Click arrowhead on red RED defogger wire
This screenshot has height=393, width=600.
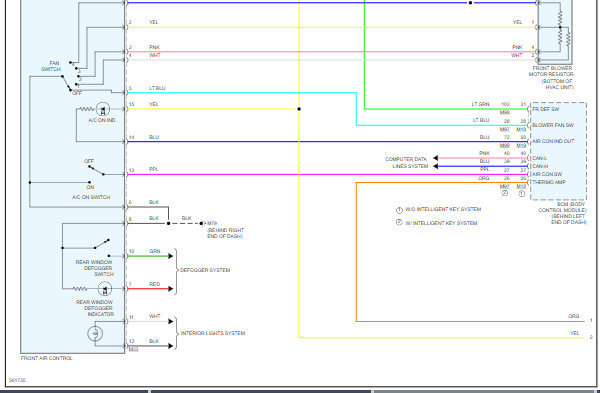pyautogui.click(x=171, y=289)
